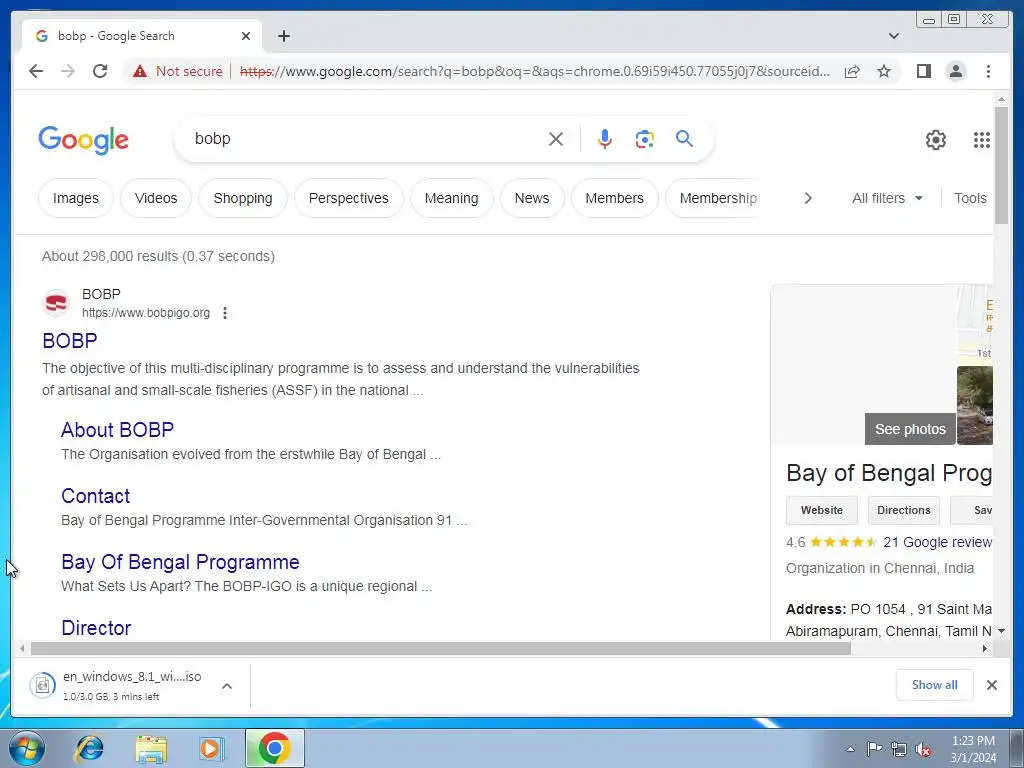This screenshot has width=1024, height=768.
Task: Open Chrome three-dot menu
Action: click(x=988, y=71)
